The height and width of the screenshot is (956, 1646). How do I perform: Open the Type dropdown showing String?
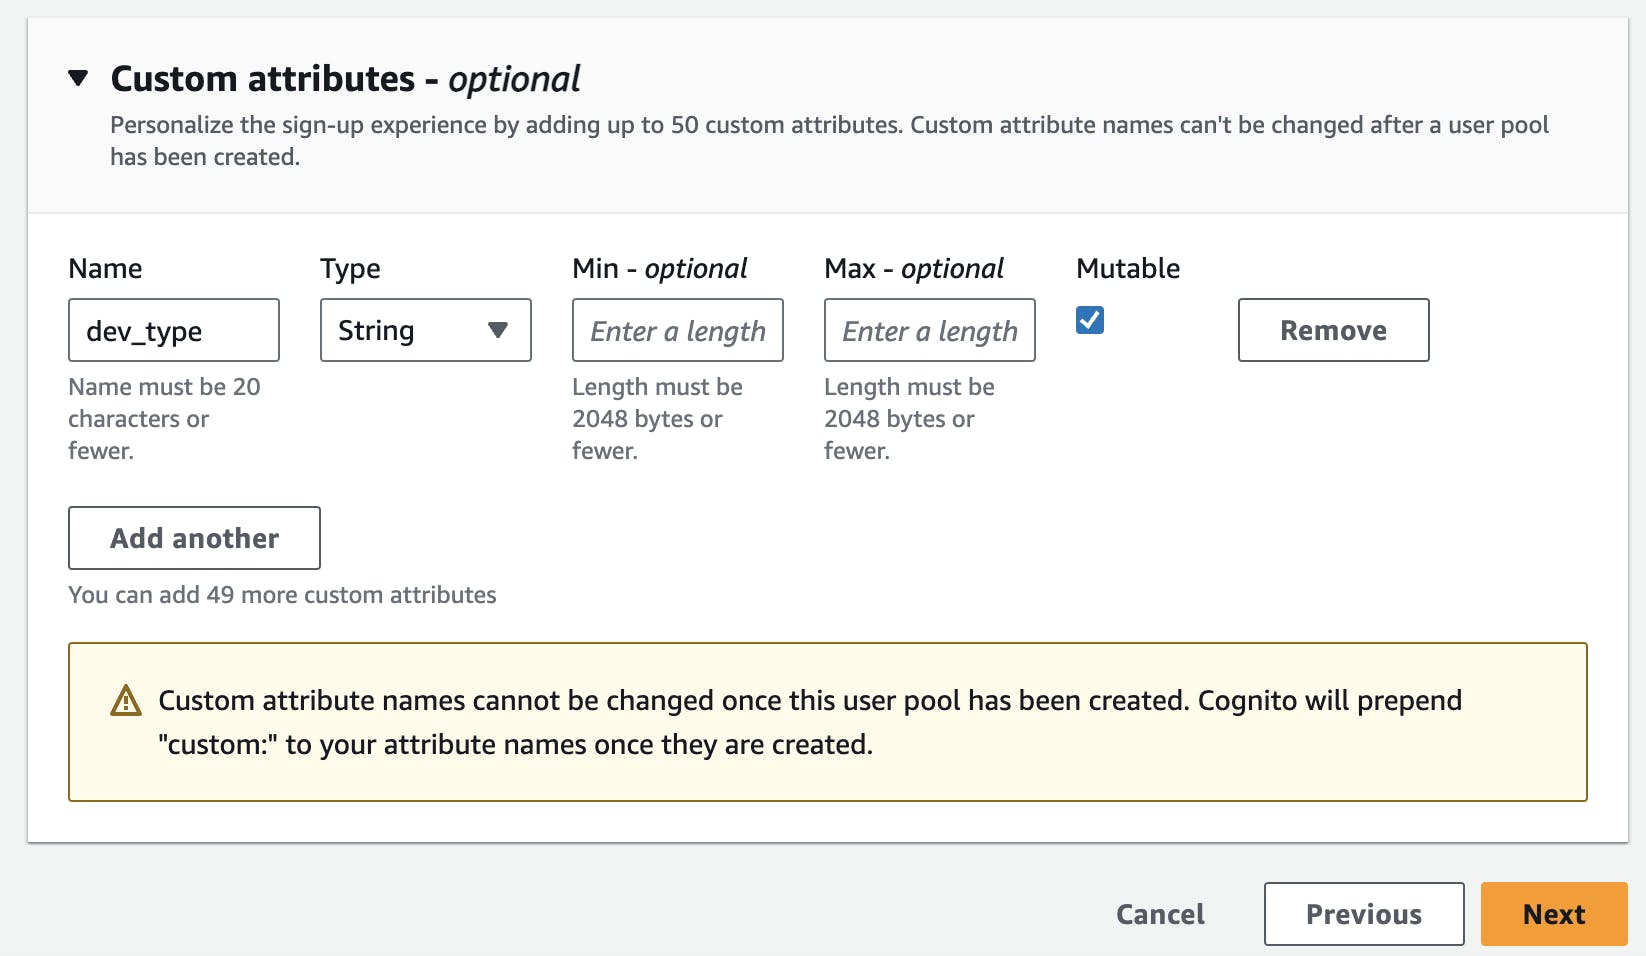[425, 330]
